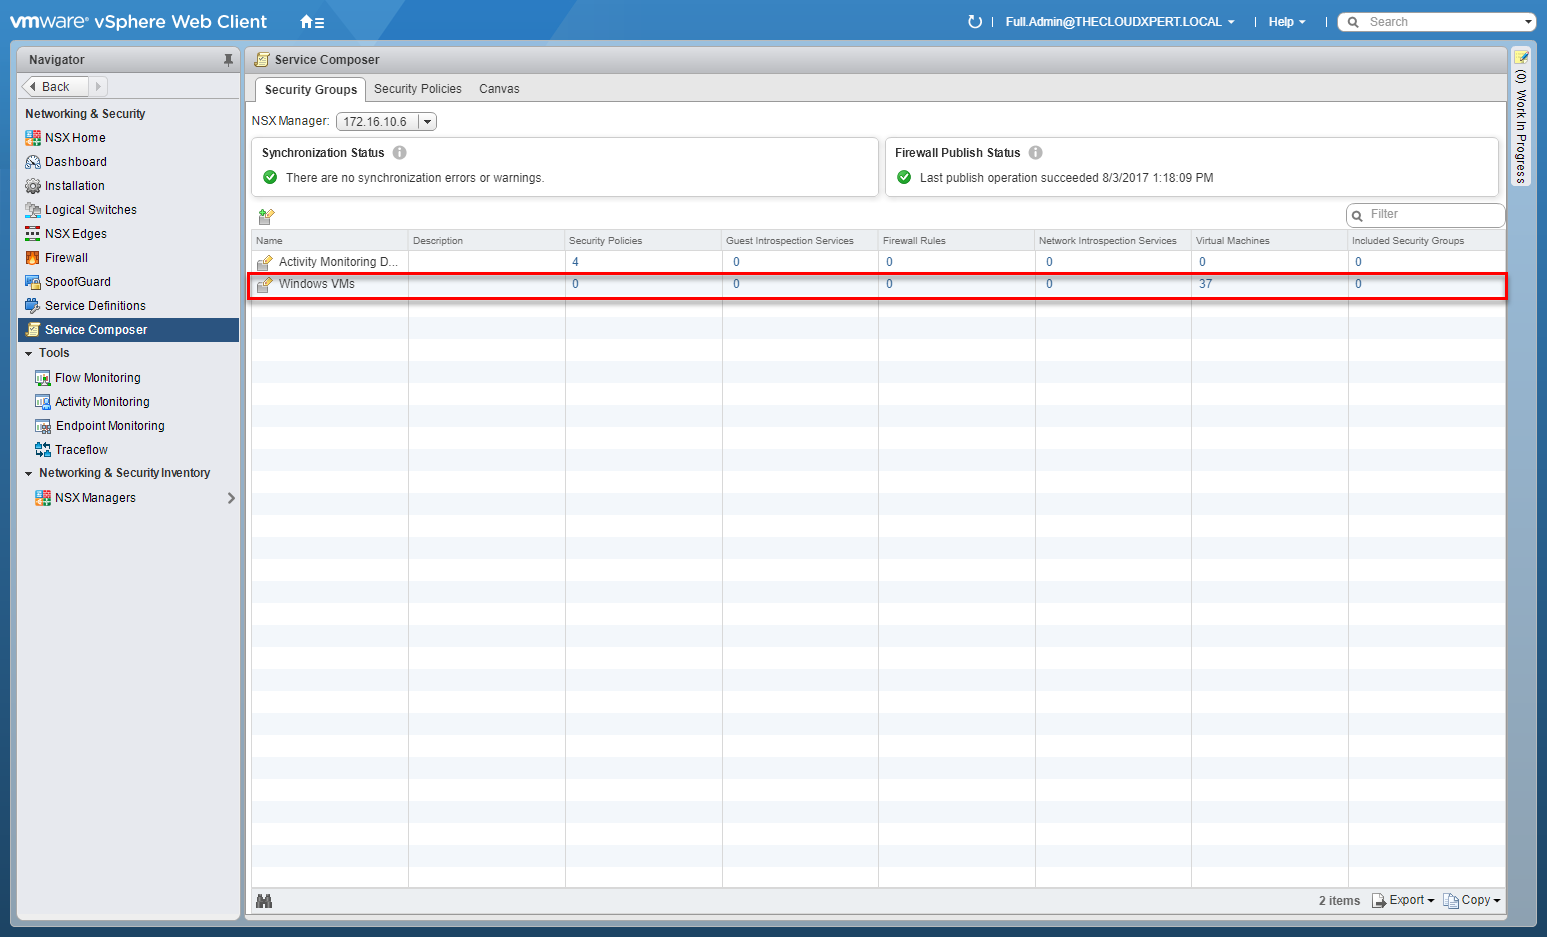Screen dimensions: 1547x937
Task: Click the binoculars find icon
Action: point(264,901)
